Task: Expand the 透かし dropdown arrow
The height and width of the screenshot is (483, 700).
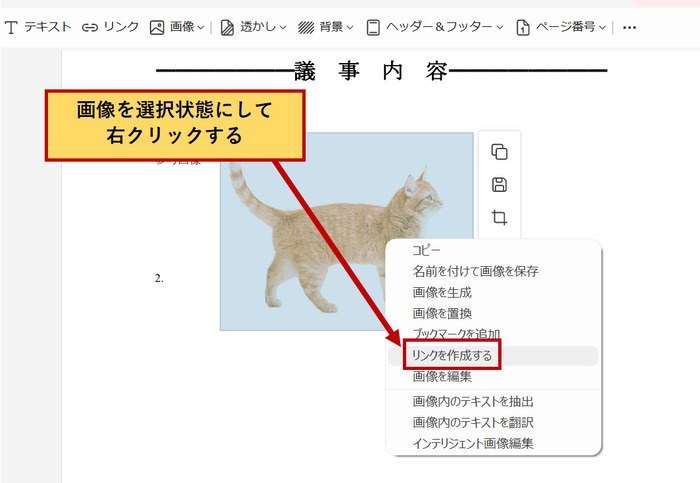Action: 283,28
